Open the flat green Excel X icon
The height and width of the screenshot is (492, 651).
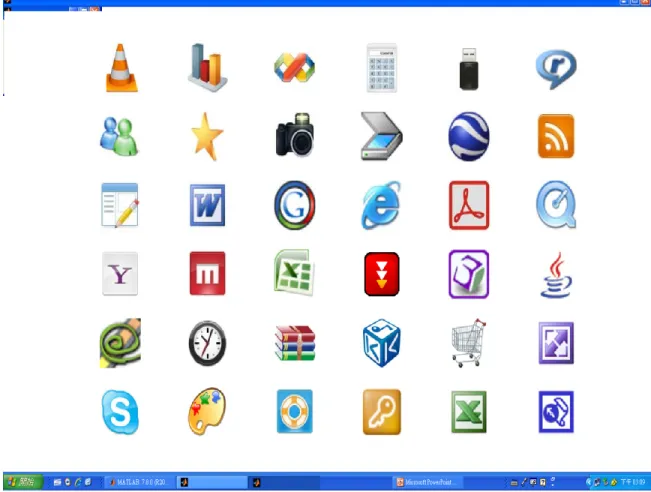pos(469,412)
